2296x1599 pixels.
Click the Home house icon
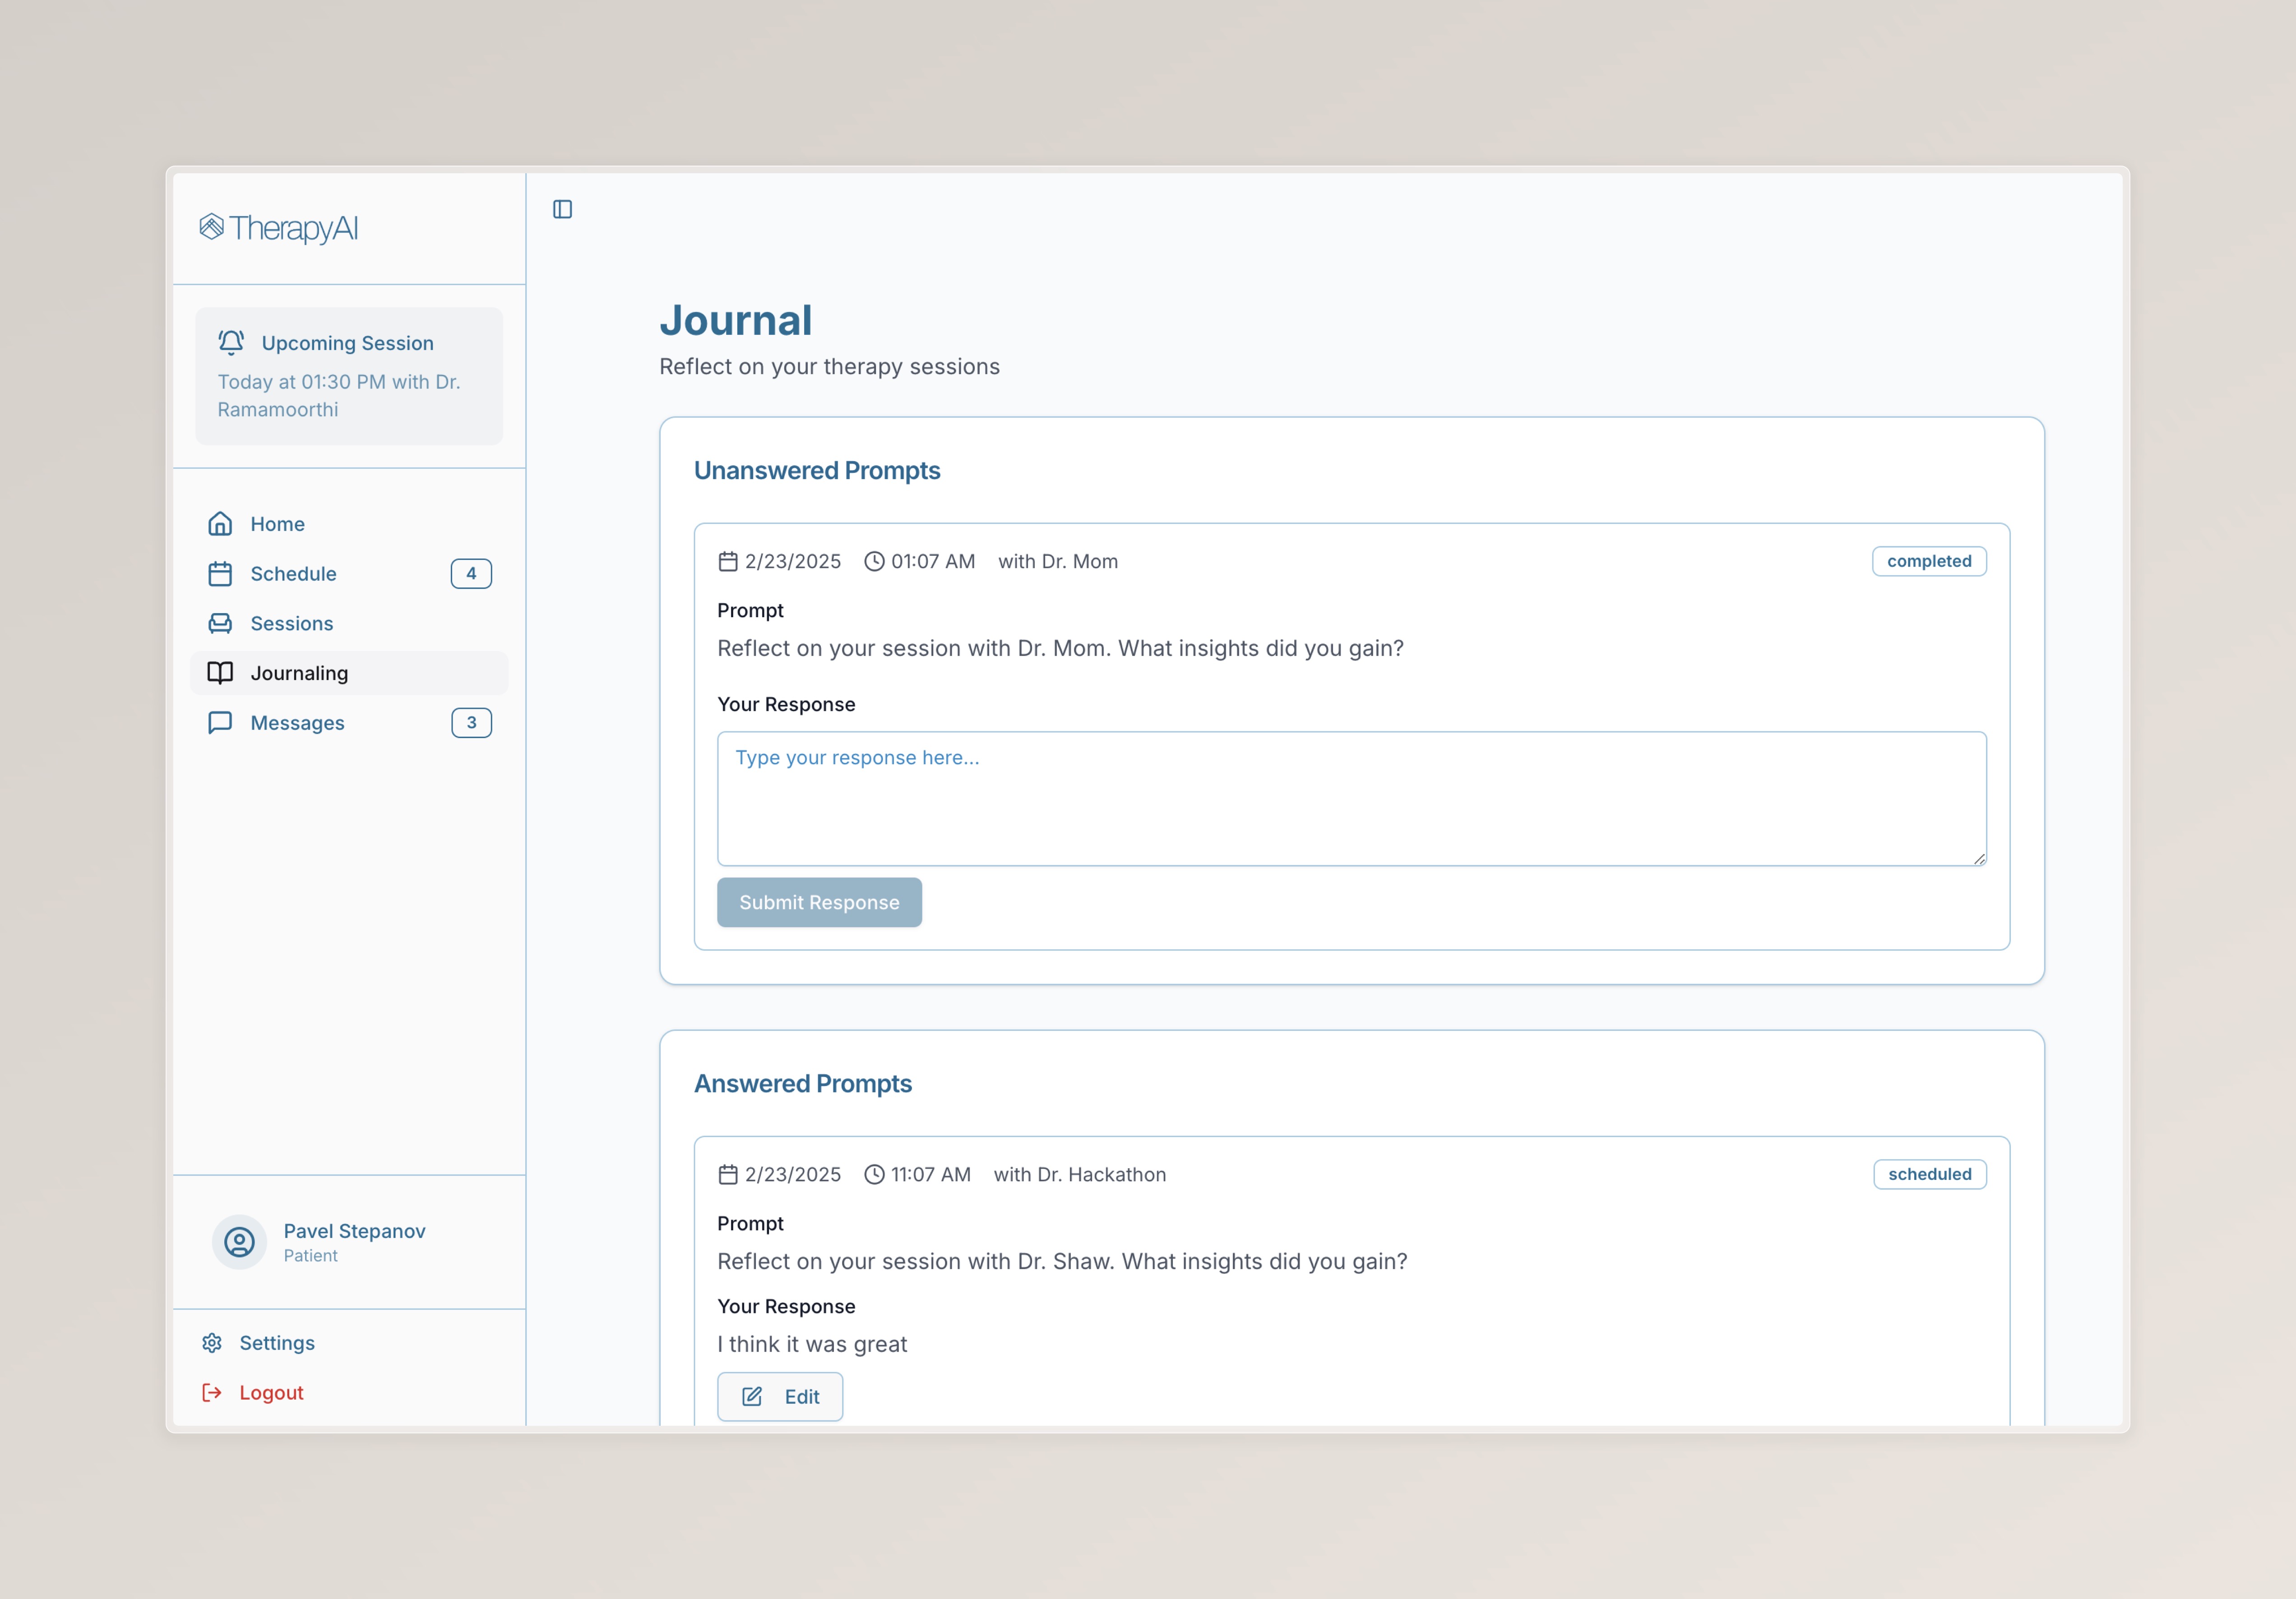[220, 524]
